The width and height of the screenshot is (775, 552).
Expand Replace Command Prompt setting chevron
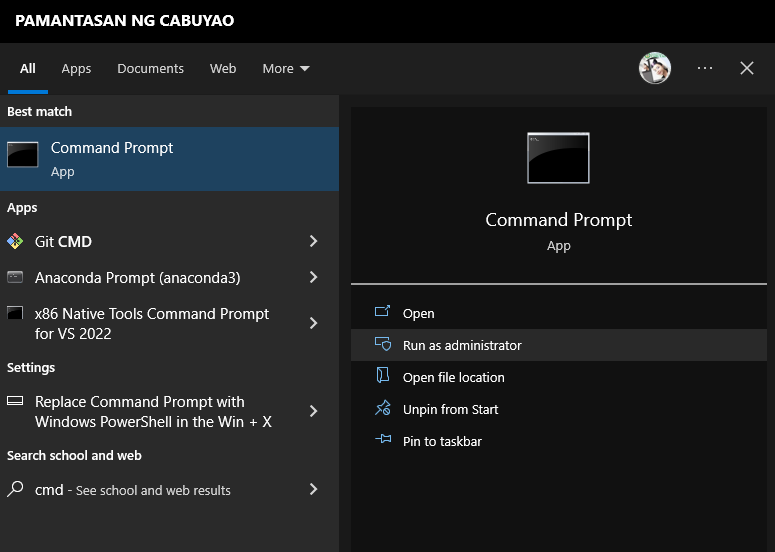point(313,411)
